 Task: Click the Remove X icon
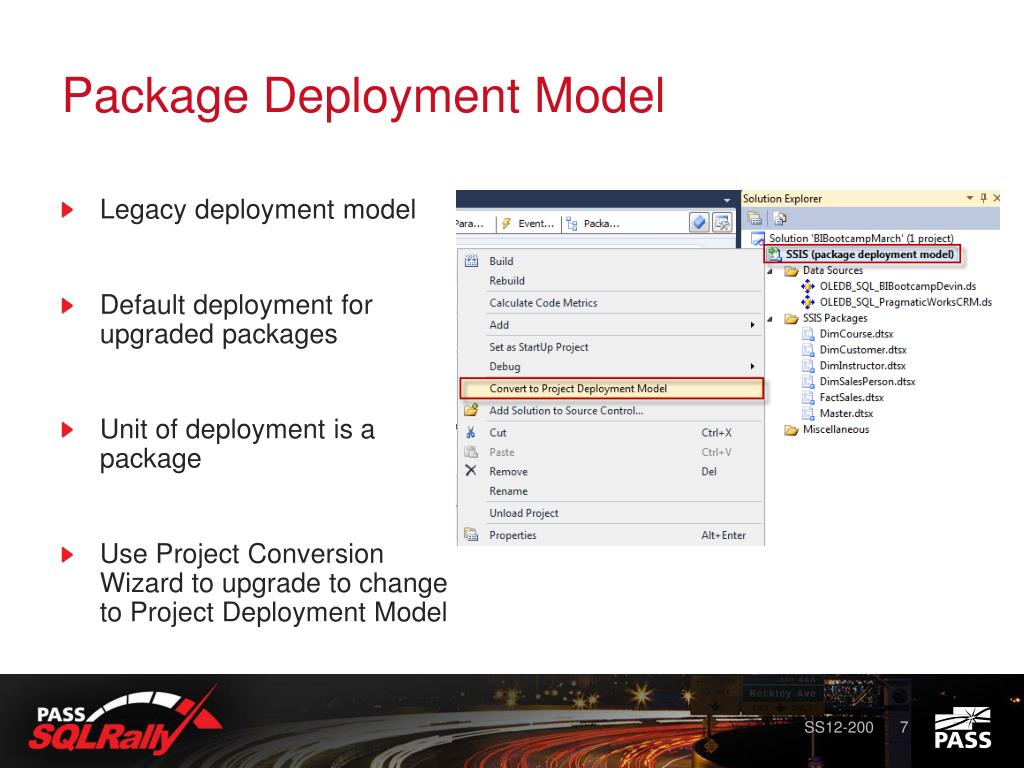[471, 470]
